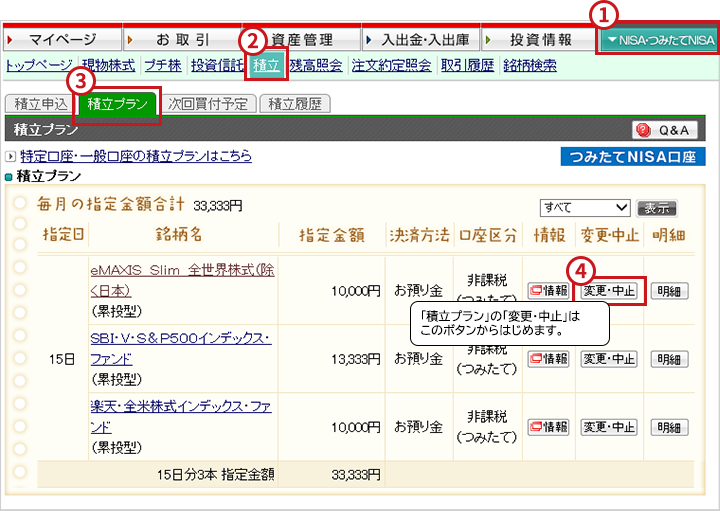The width and height of the screenshot is (720, 511).
Task: Click the 表示 button
Action: click(657, 208)
